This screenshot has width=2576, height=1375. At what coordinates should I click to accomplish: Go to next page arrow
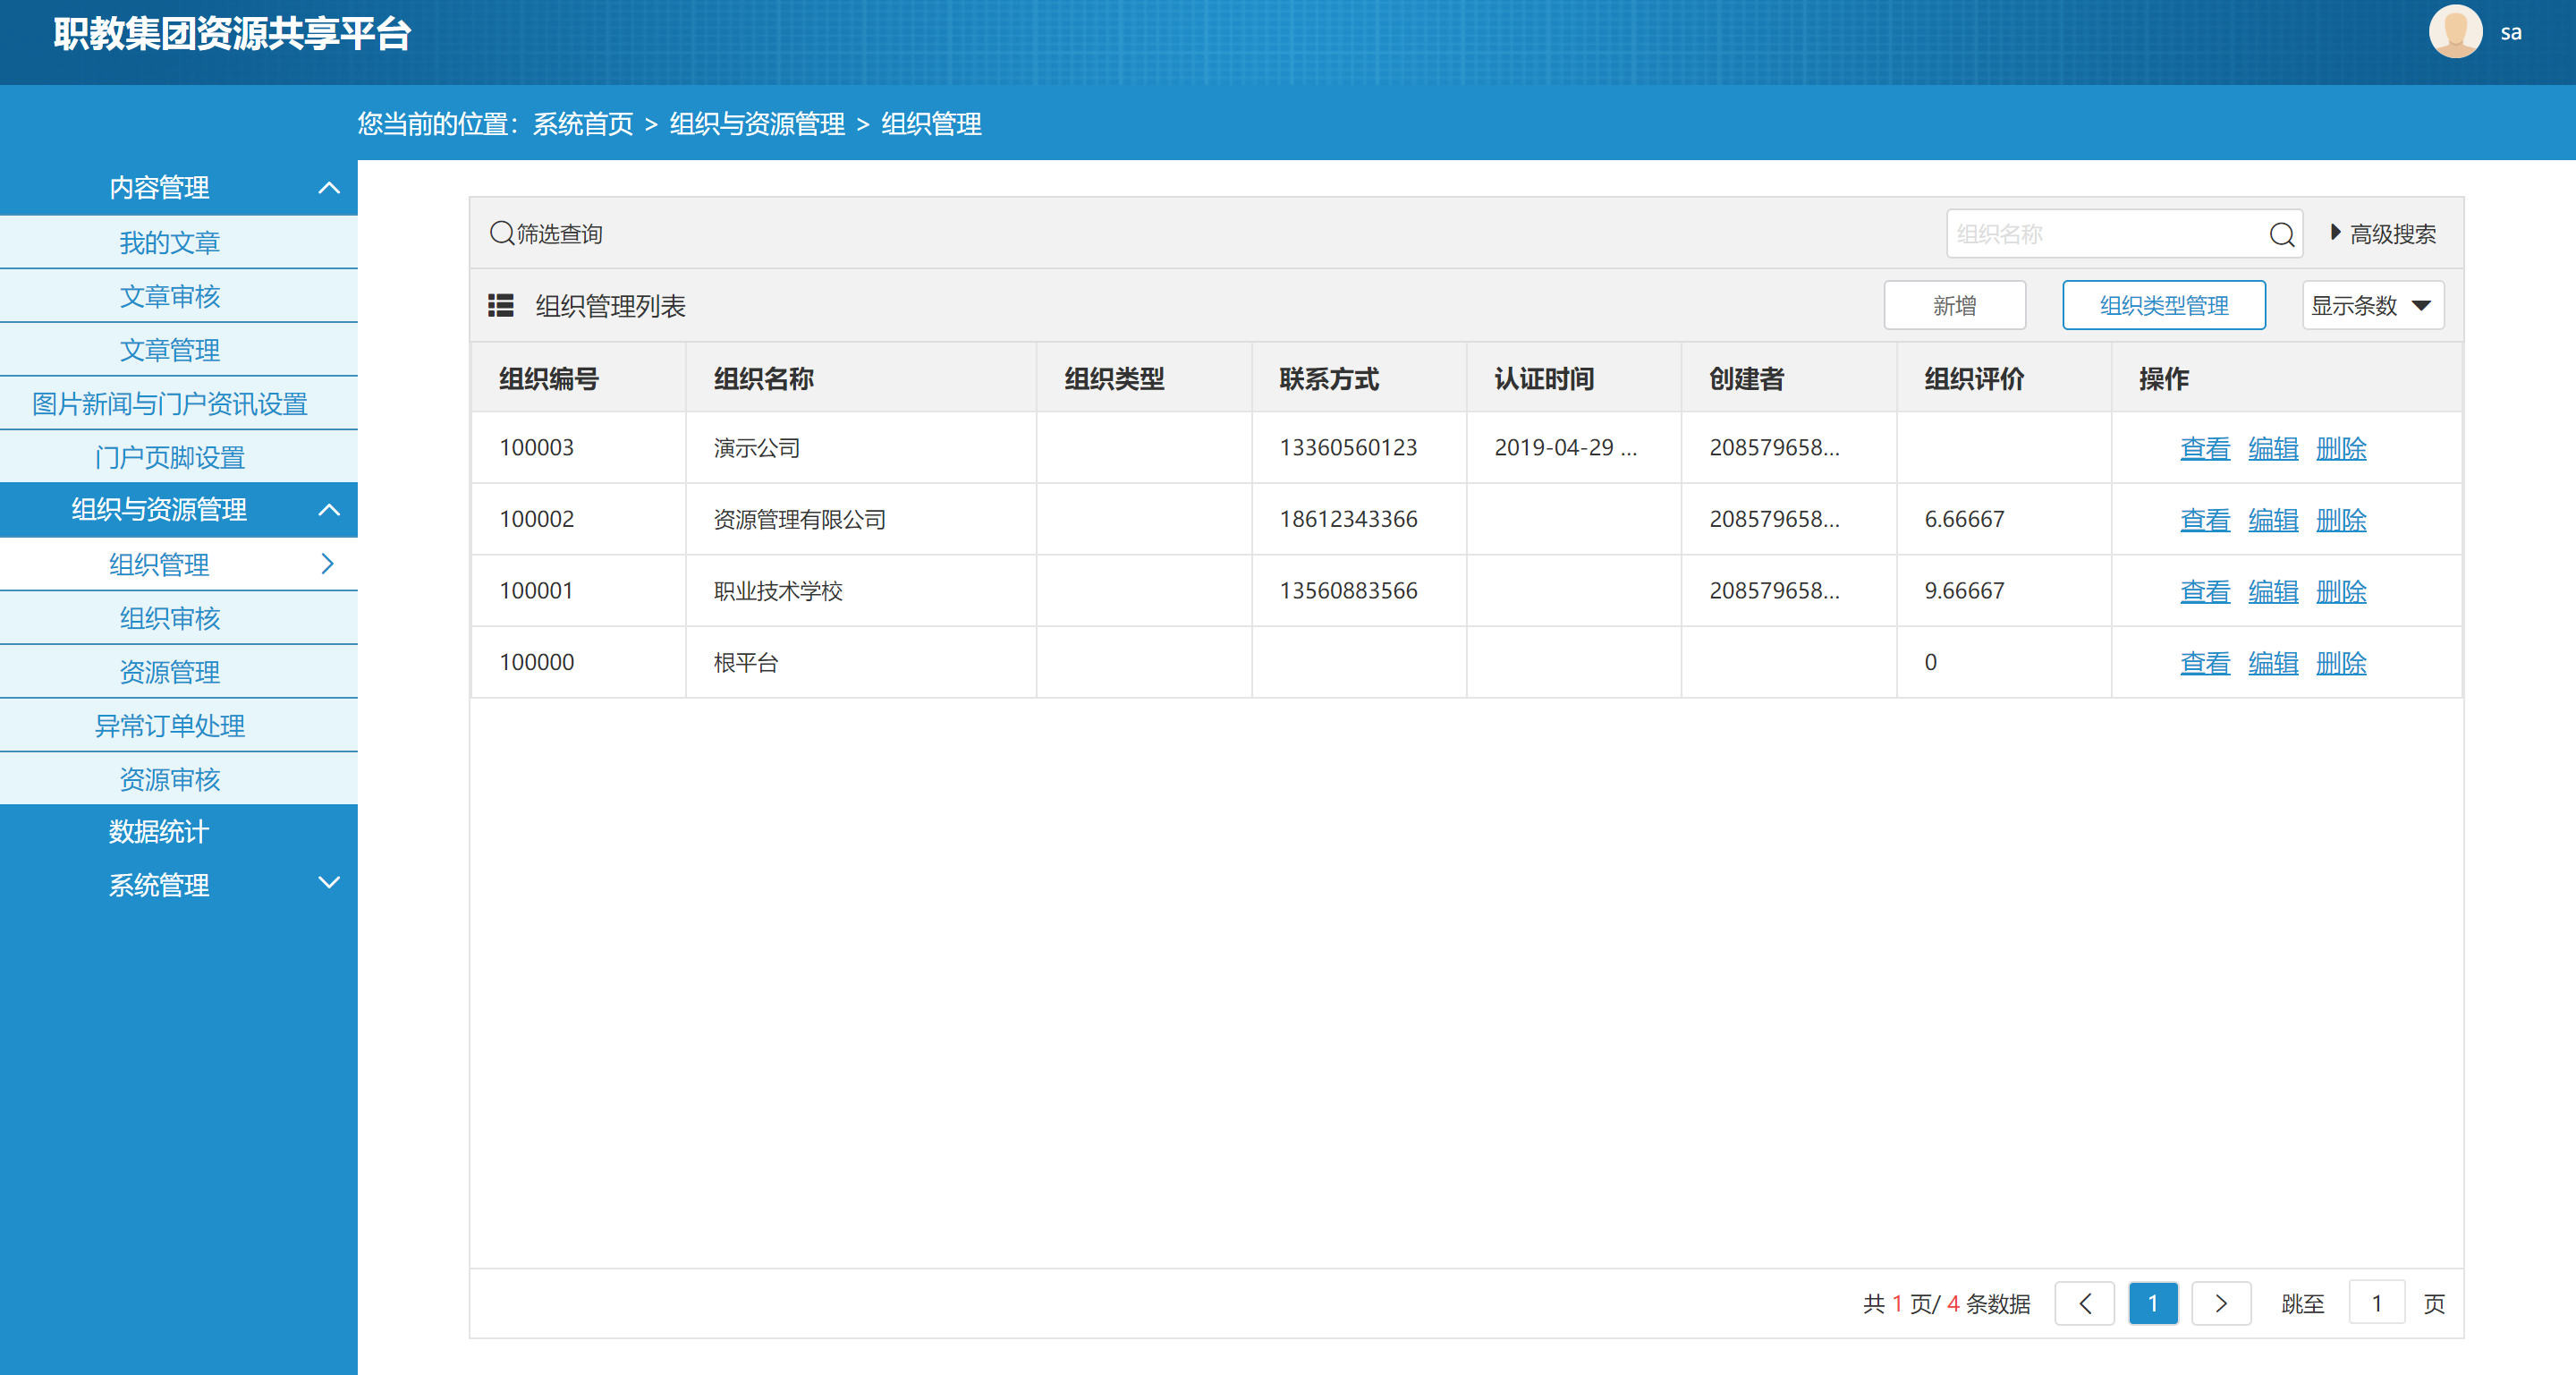click(2220, 1303)
